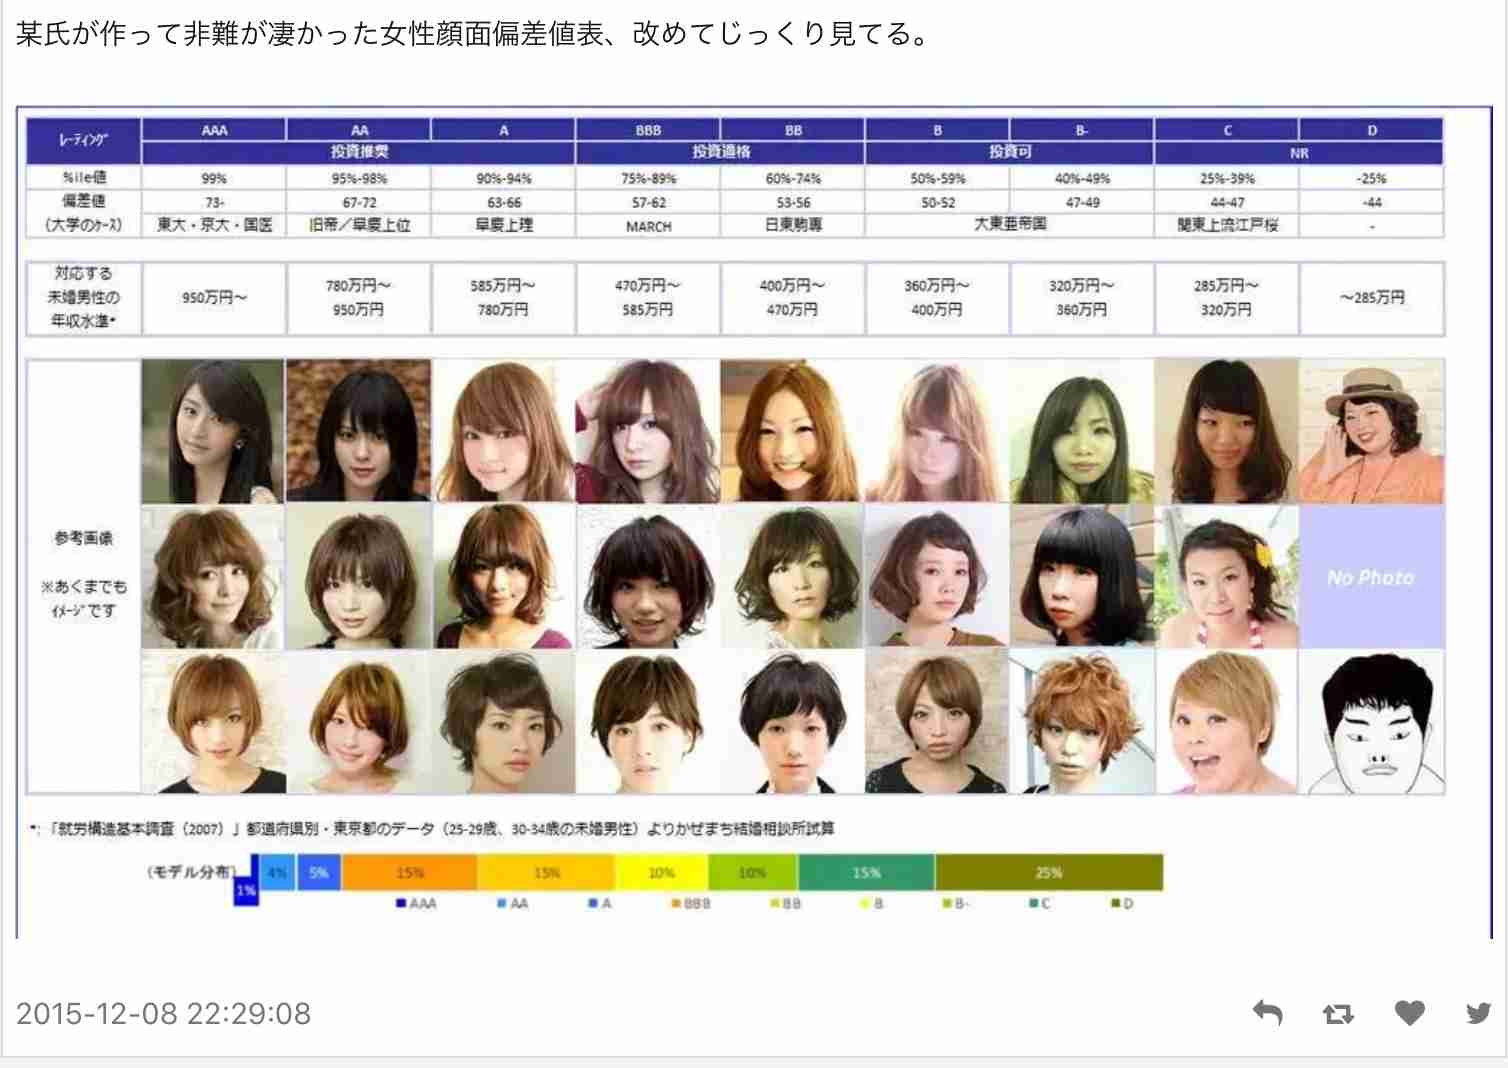Click the 57-62 deviation value cell
The width and height of the screenshot is (1508, 1068).
[648, 202]
